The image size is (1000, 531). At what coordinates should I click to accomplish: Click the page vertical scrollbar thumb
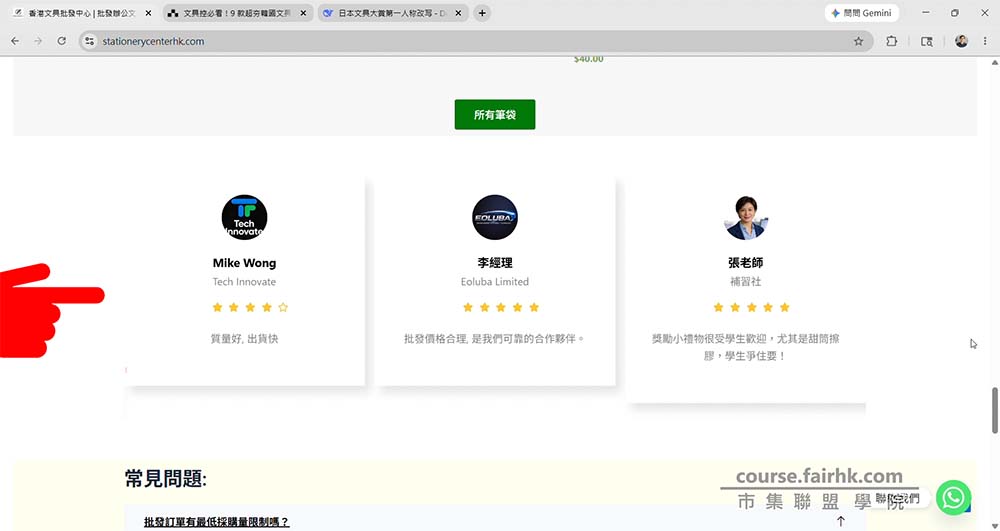click(994, 411)
